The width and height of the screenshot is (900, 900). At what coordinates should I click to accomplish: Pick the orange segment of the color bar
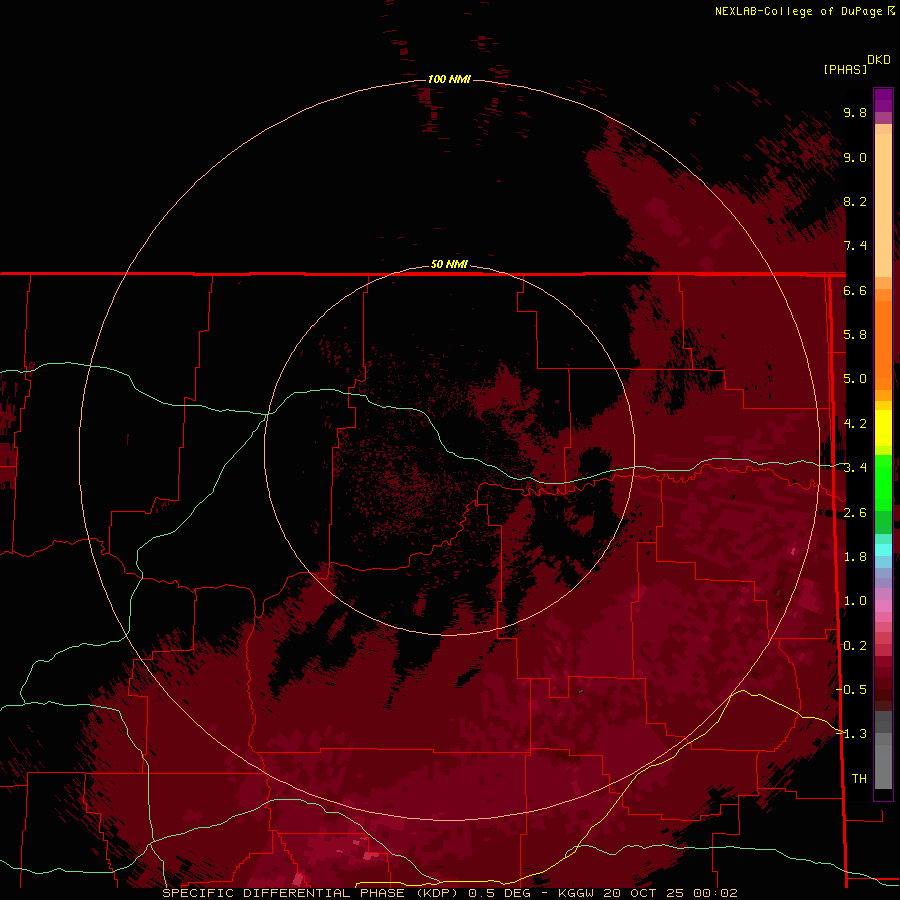pyautogui.click(x=883, y=344)
